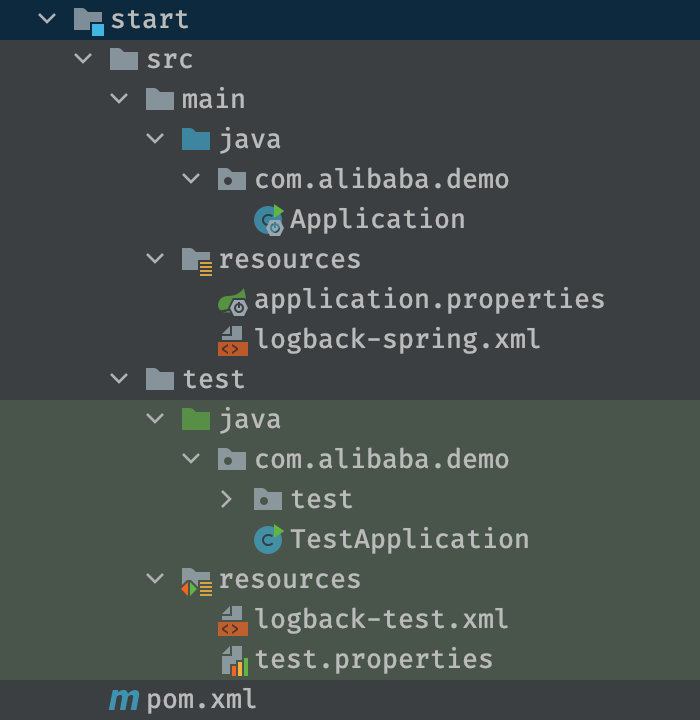Screen dimensions: 700x720
Task: Expand the collapsed test package
Action: (226, 499)
